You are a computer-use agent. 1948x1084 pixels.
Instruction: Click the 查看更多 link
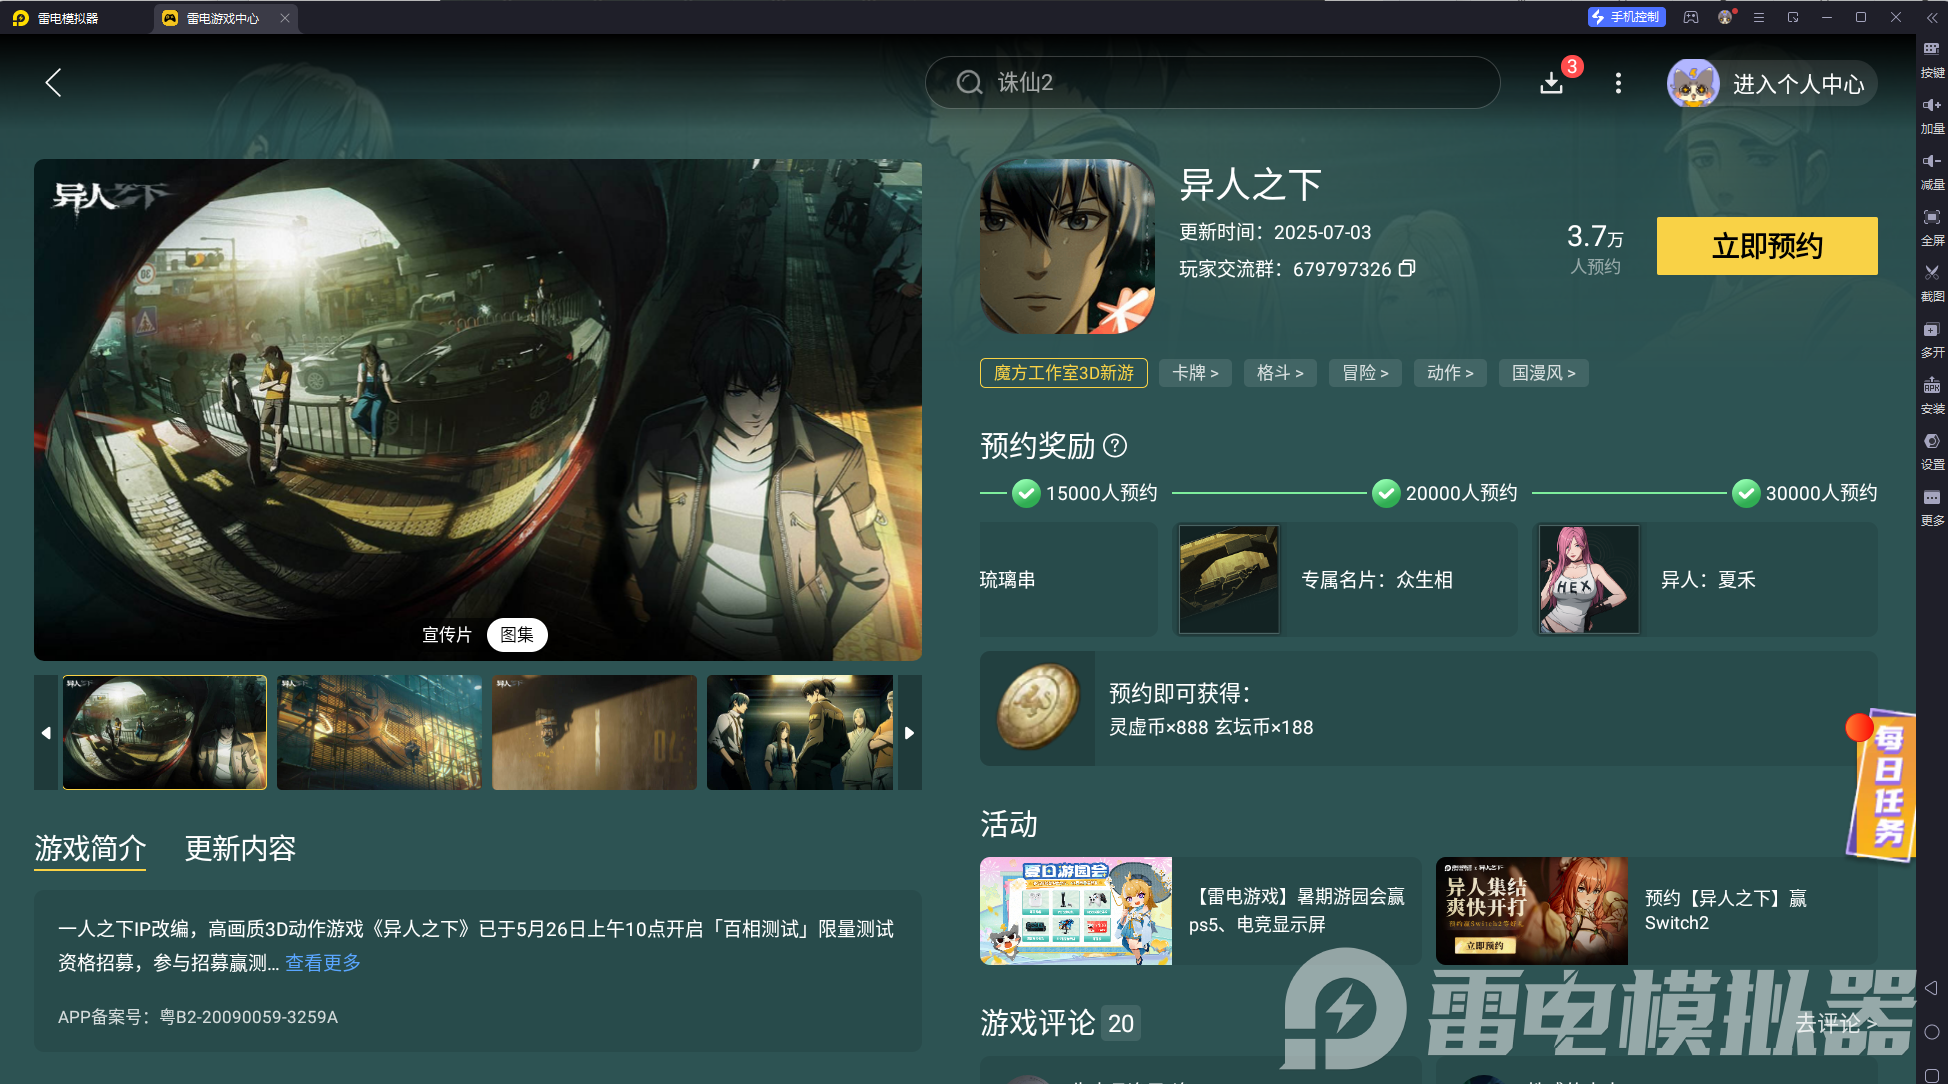323,963
